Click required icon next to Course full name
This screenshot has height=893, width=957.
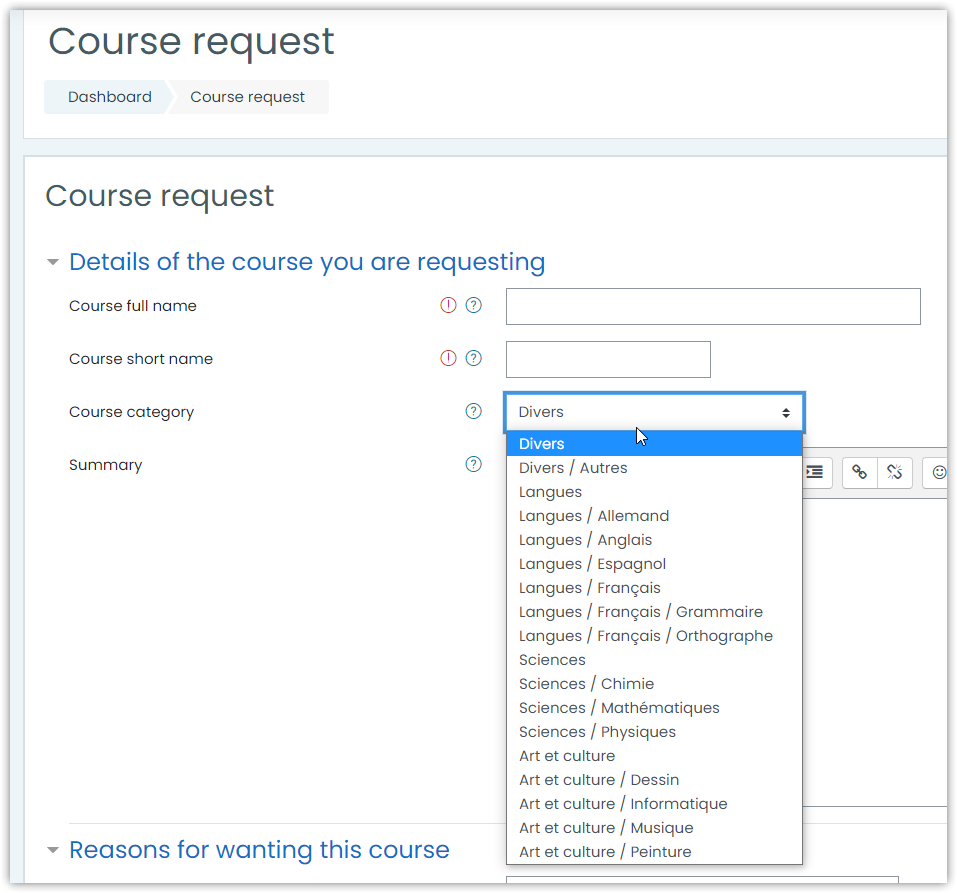(x=449, y=305)
